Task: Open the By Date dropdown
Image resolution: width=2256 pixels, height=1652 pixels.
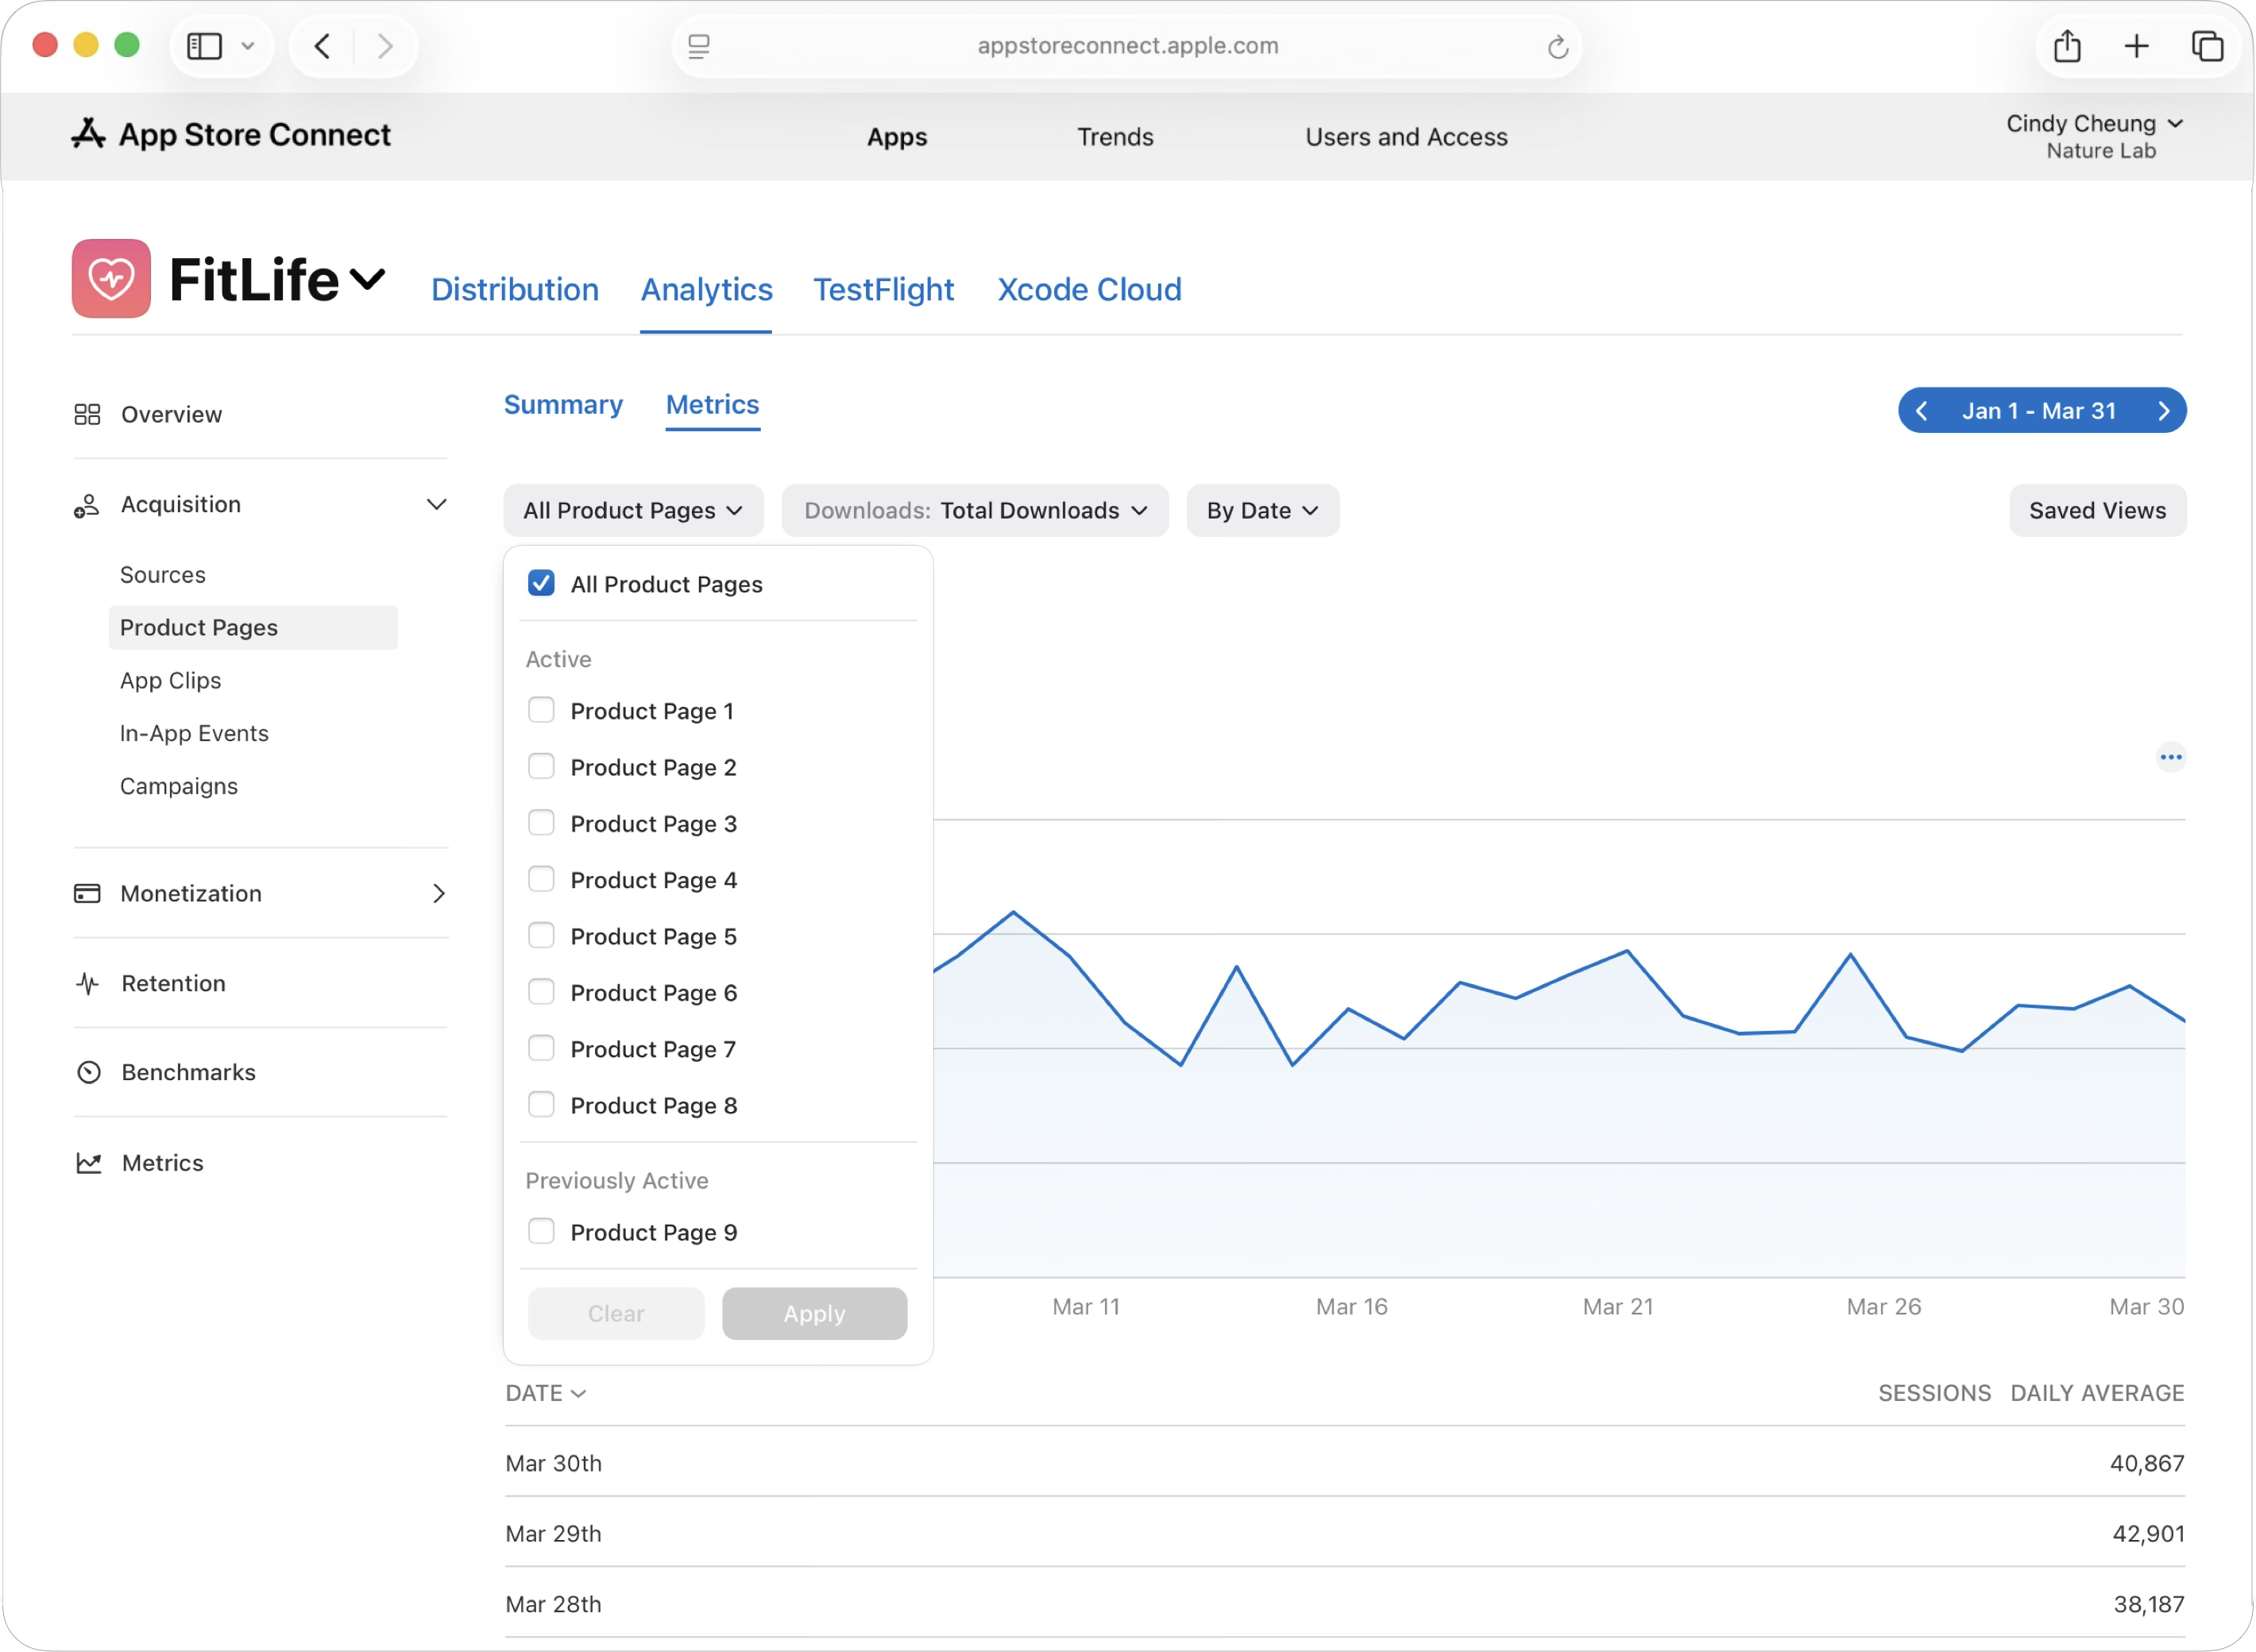Action: [x=1262, y=511]
